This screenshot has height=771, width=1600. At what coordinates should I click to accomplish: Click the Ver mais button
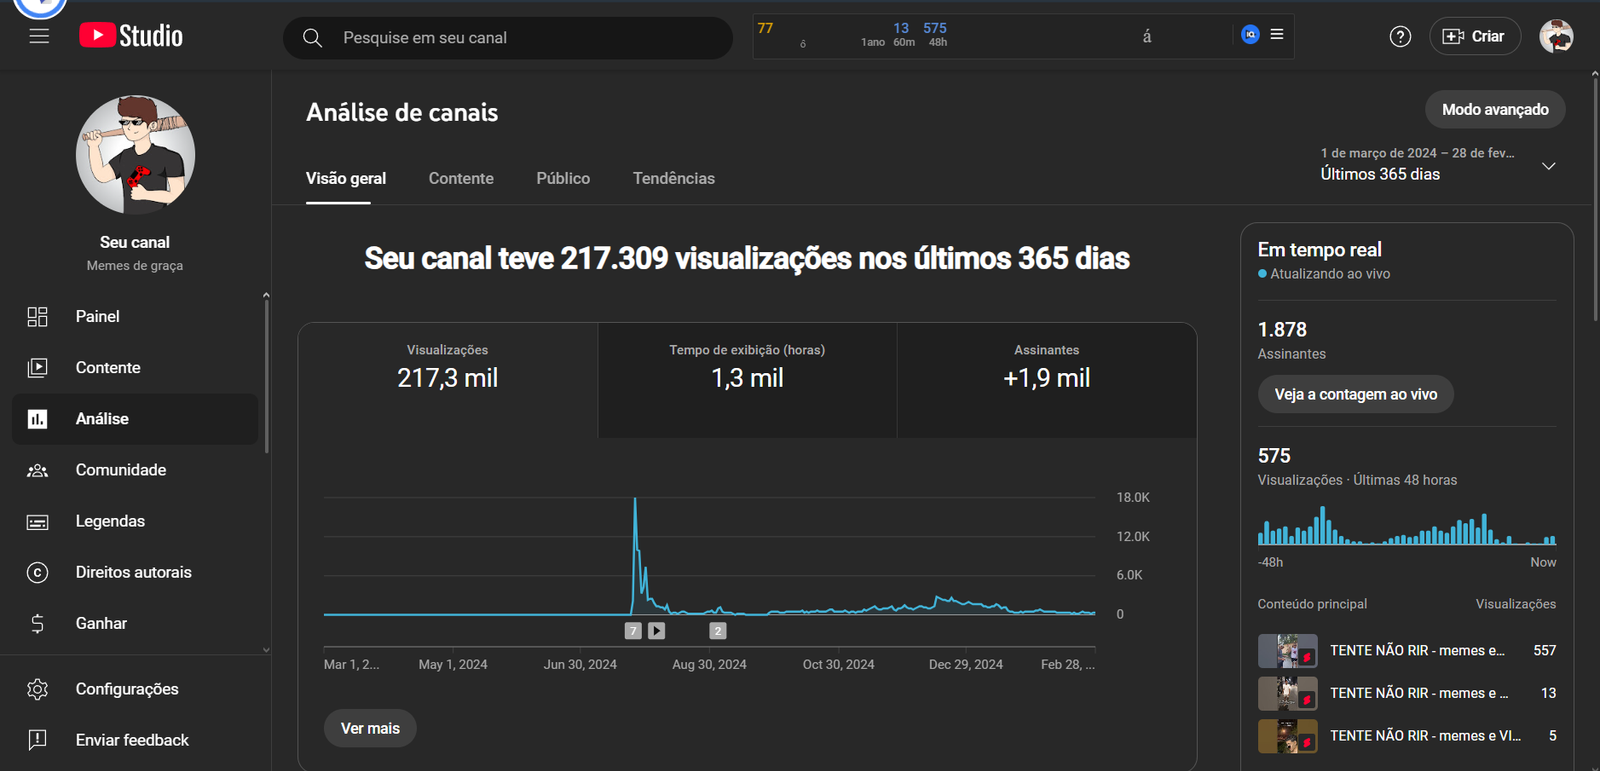(370, 729)
